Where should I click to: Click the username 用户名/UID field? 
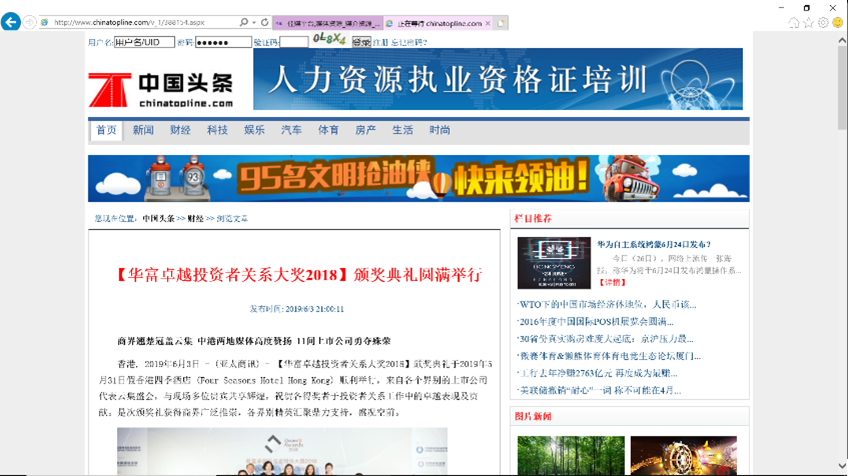click(144, 42)
